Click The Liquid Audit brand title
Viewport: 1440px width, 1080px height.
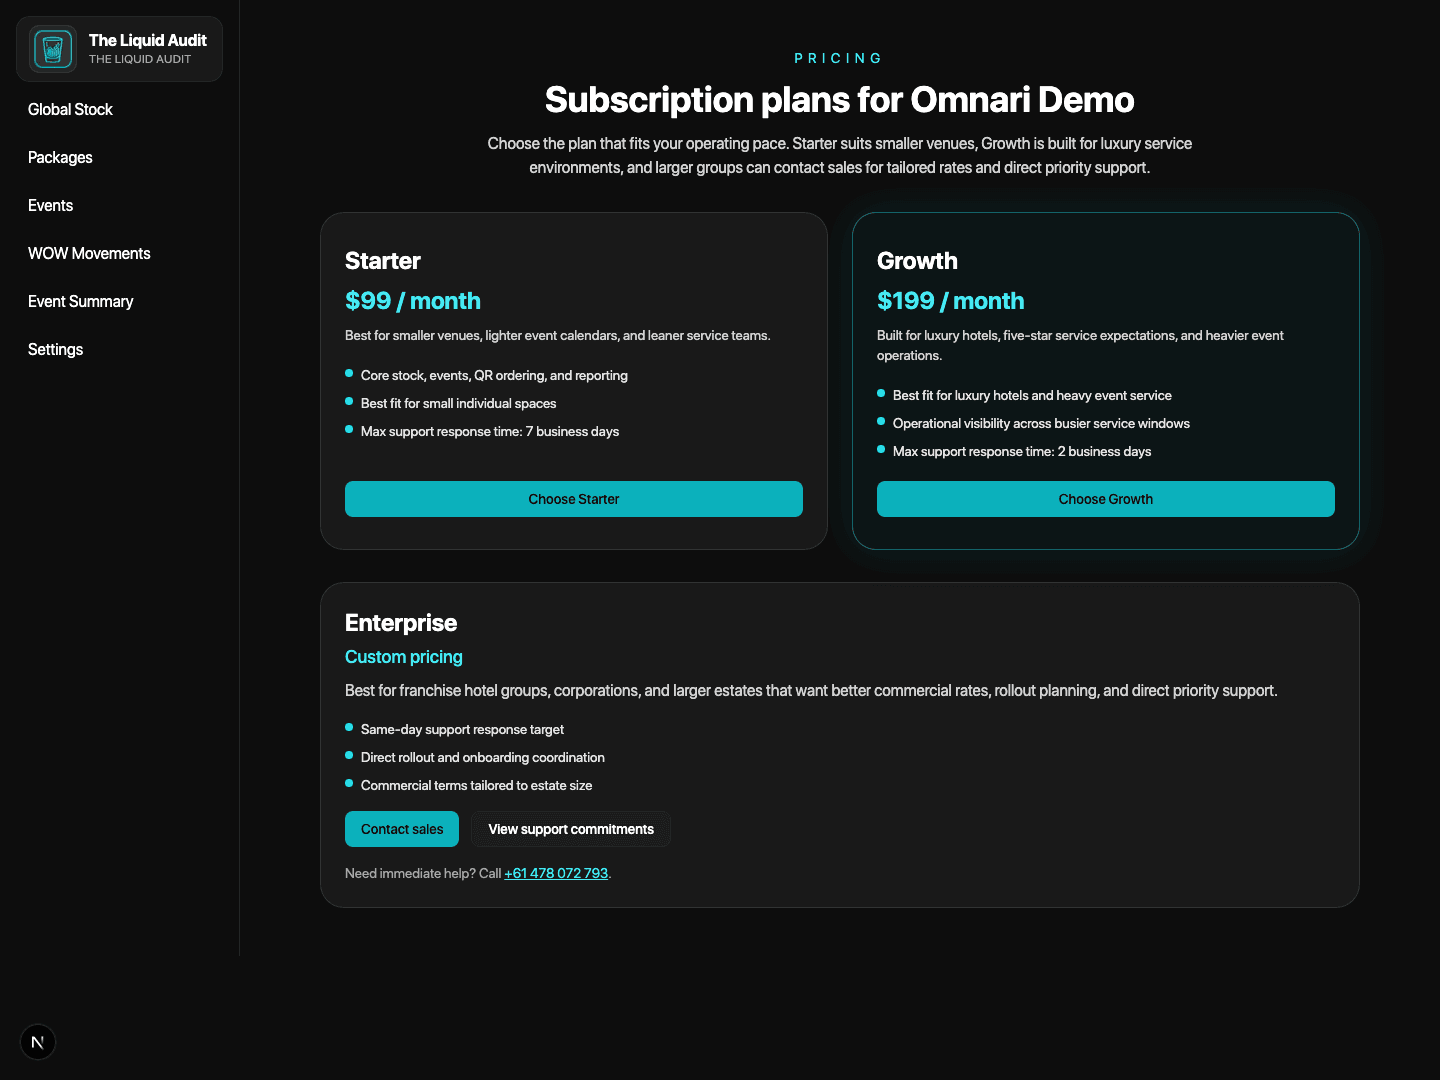click(x=147, y=40)
